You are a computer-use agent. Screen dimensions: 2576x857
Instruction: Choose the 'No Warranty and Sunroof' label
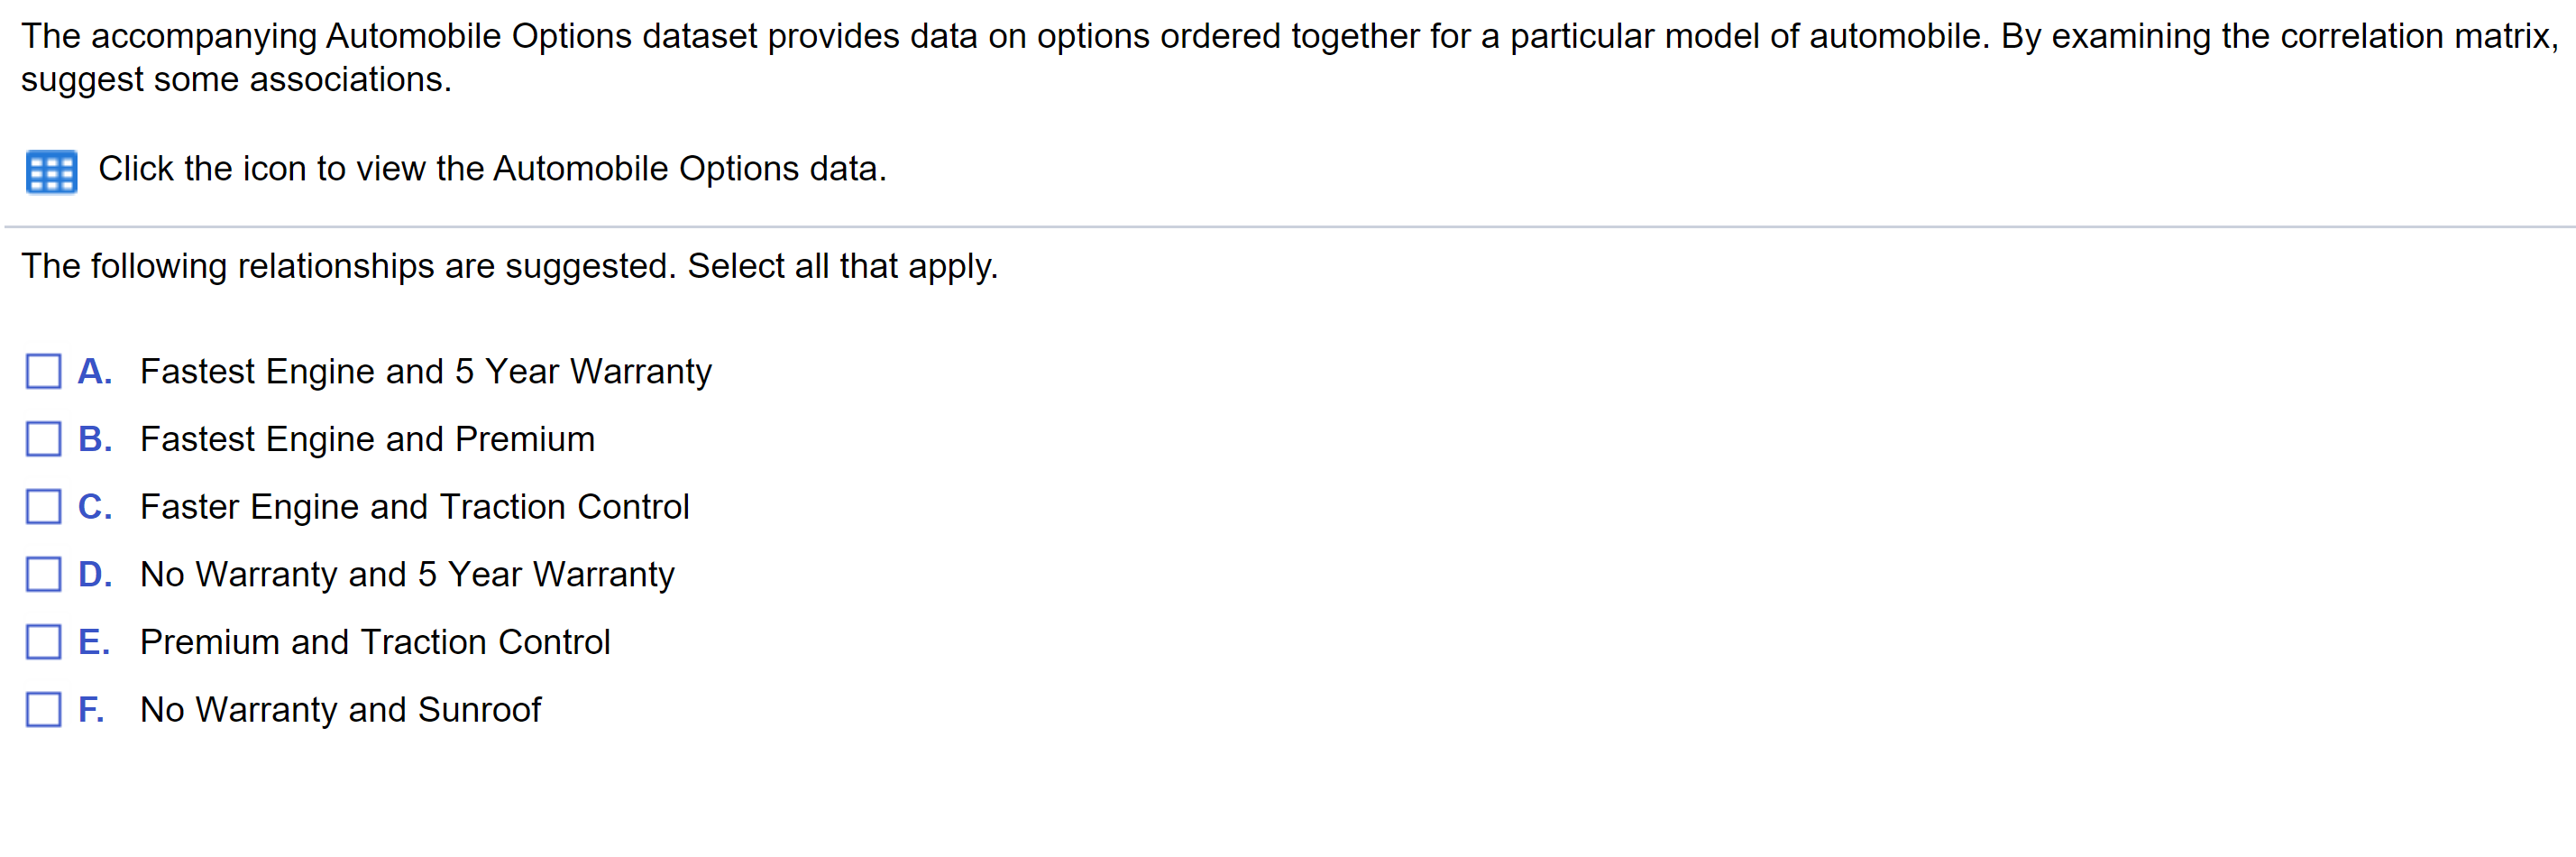tap(340, 710)
